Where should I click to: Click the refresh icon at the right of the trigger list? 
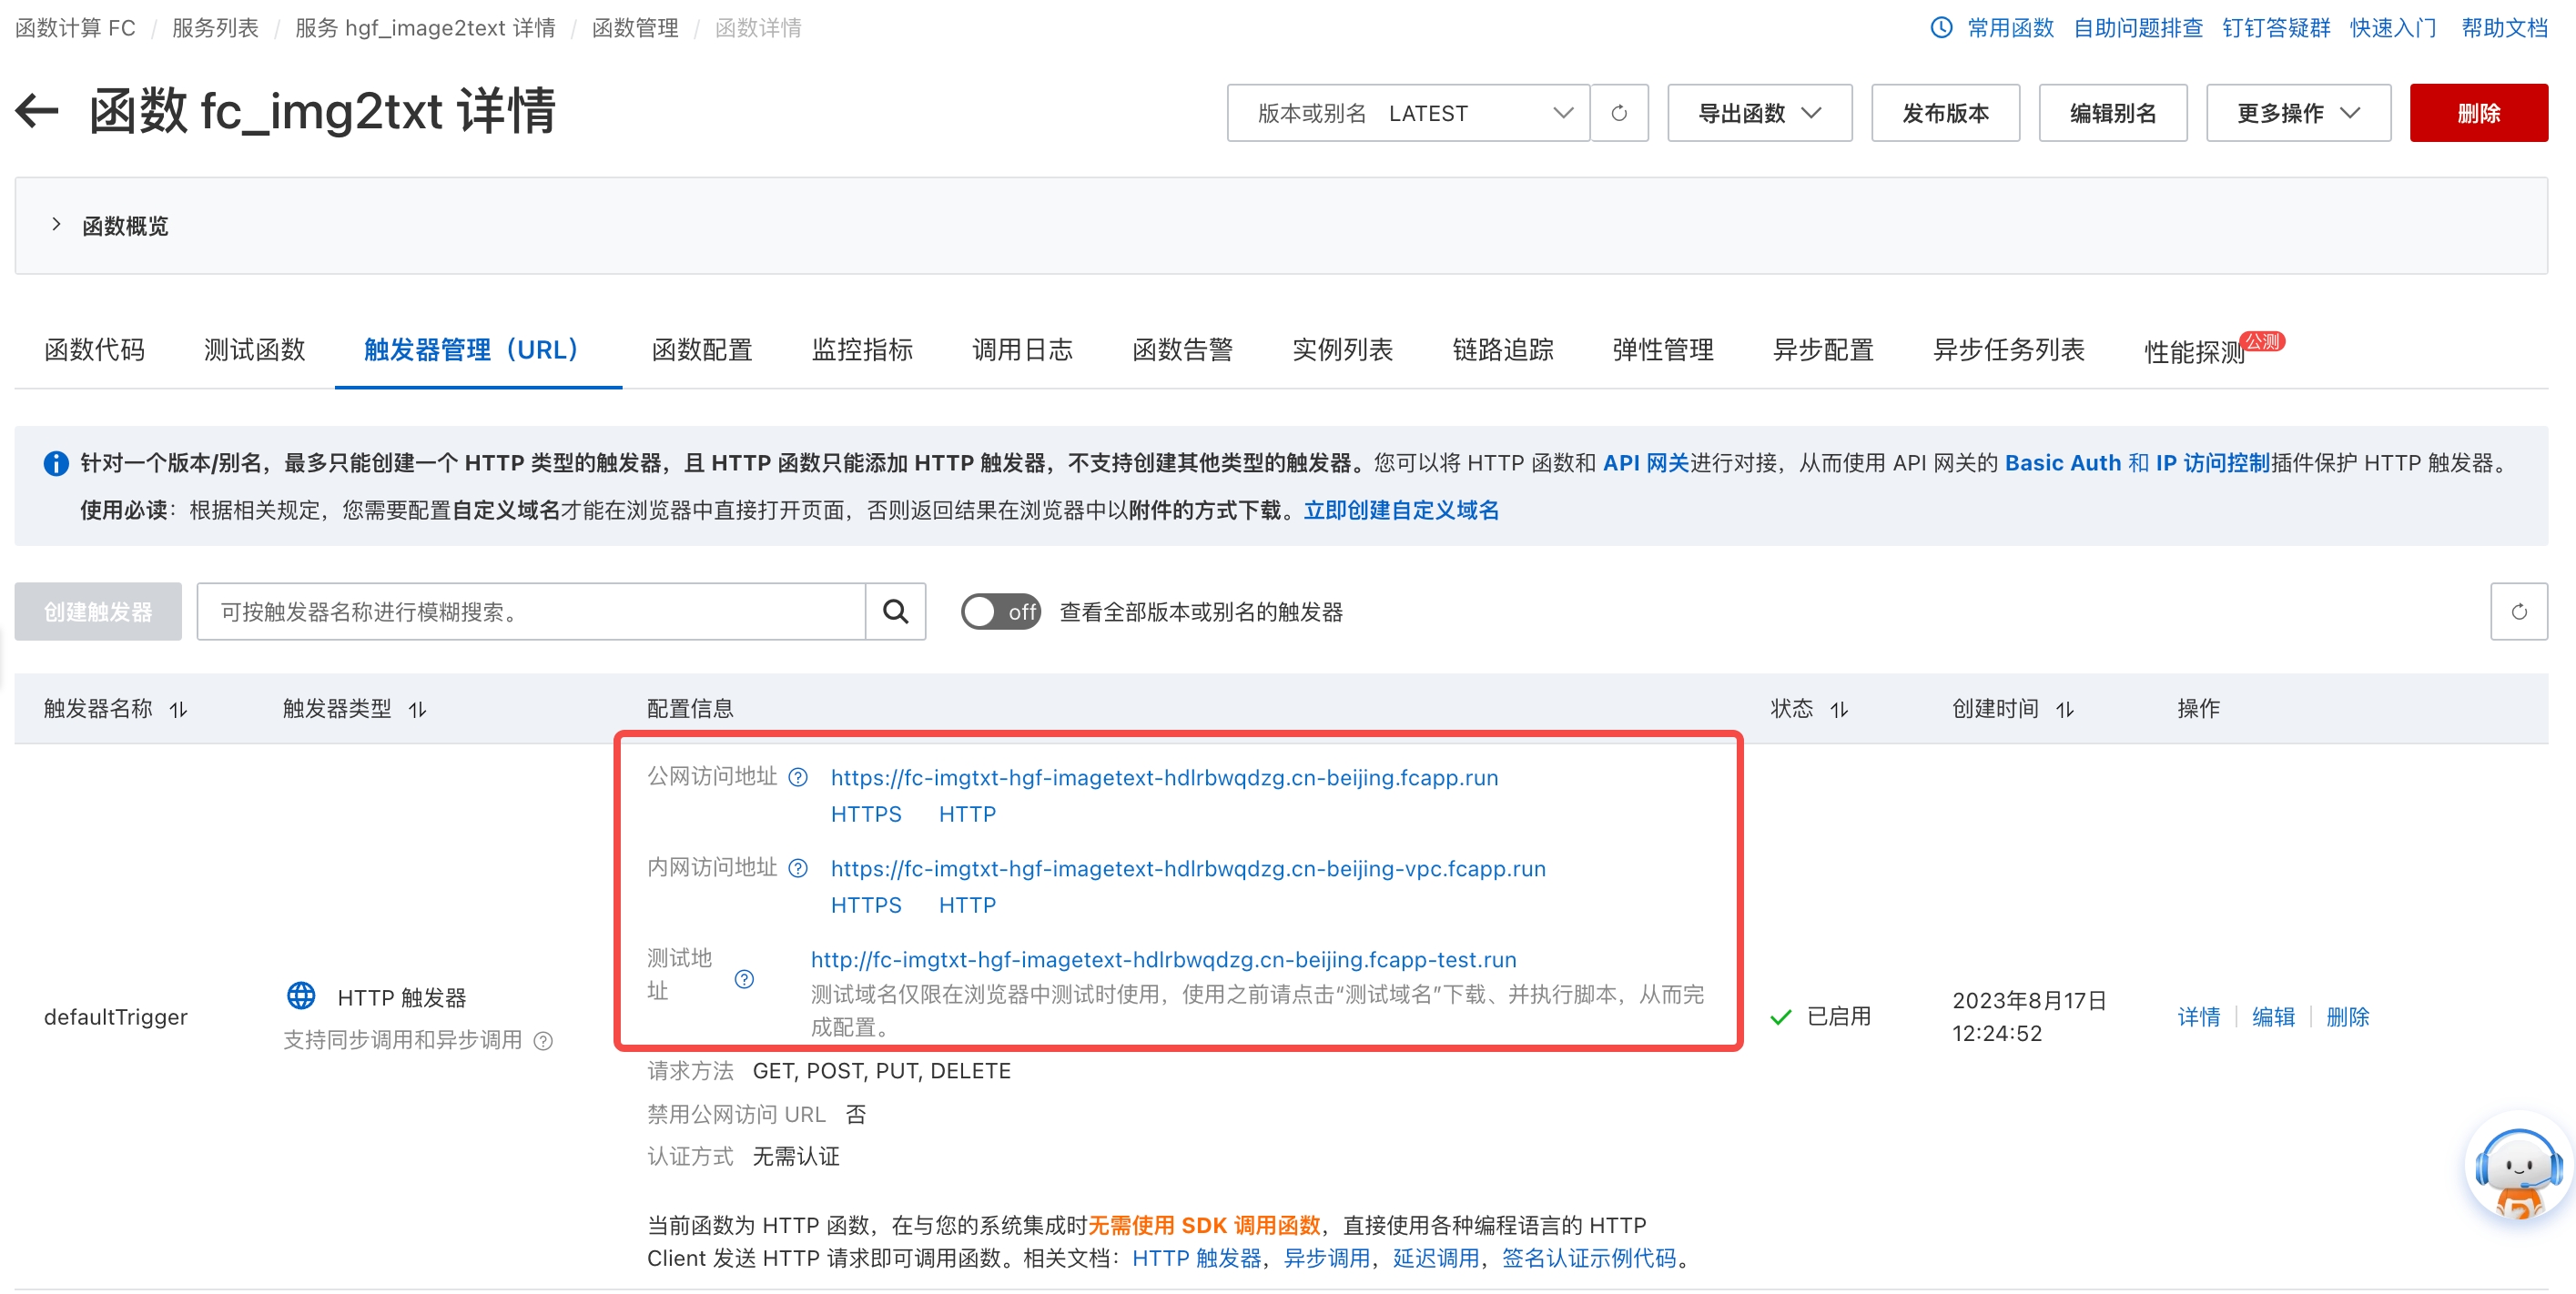tap(2518, 611)
